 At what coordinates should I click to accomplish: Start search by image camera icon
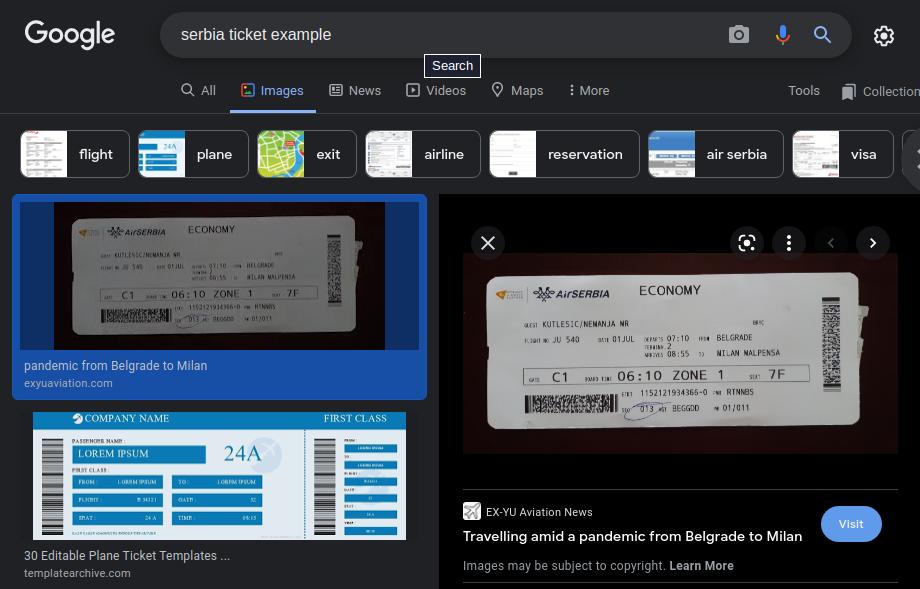click(x=739, y=35)
